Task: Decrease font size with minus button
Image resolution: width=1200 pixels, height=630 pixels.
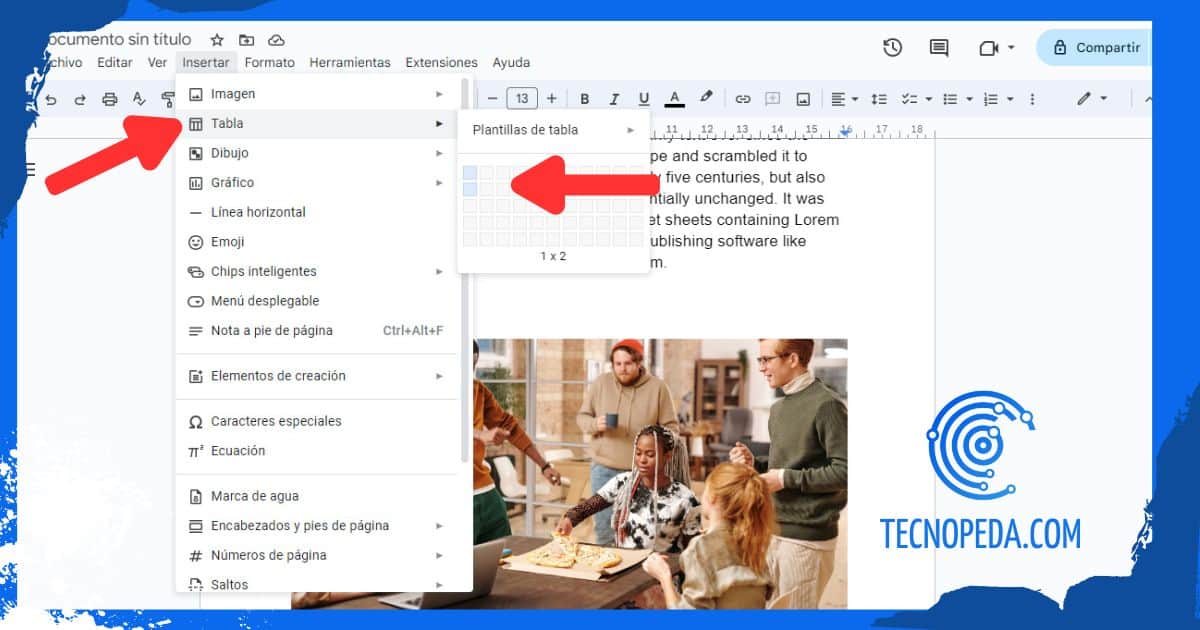Action: (x=492, y=99)
